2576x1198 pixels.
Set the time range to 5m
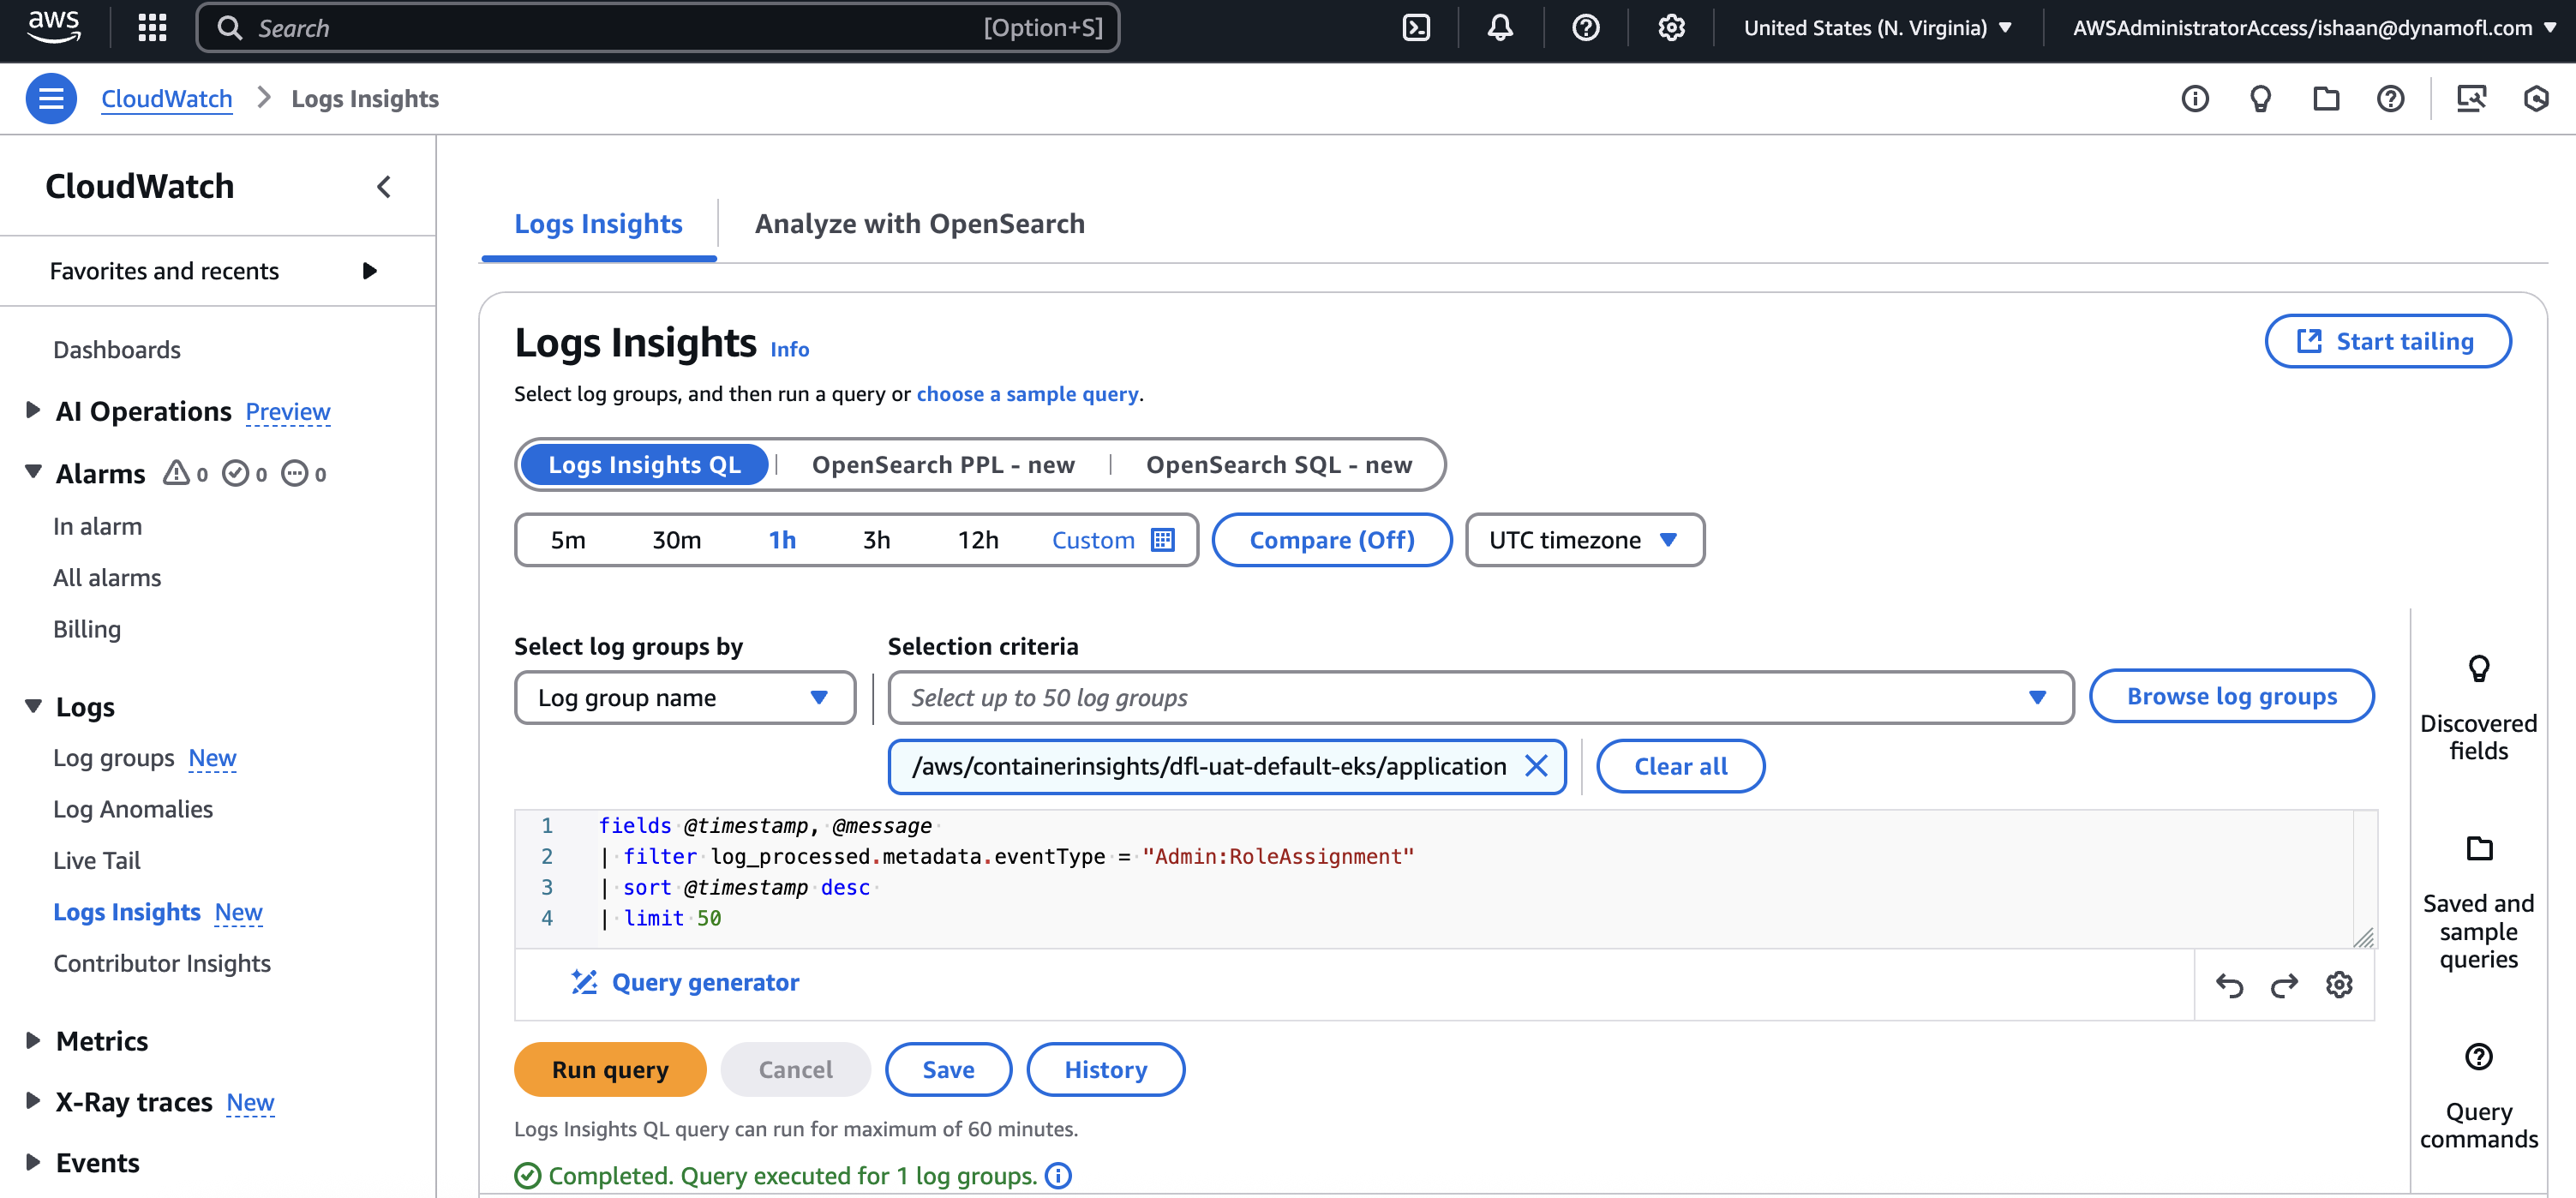[568, 540]
